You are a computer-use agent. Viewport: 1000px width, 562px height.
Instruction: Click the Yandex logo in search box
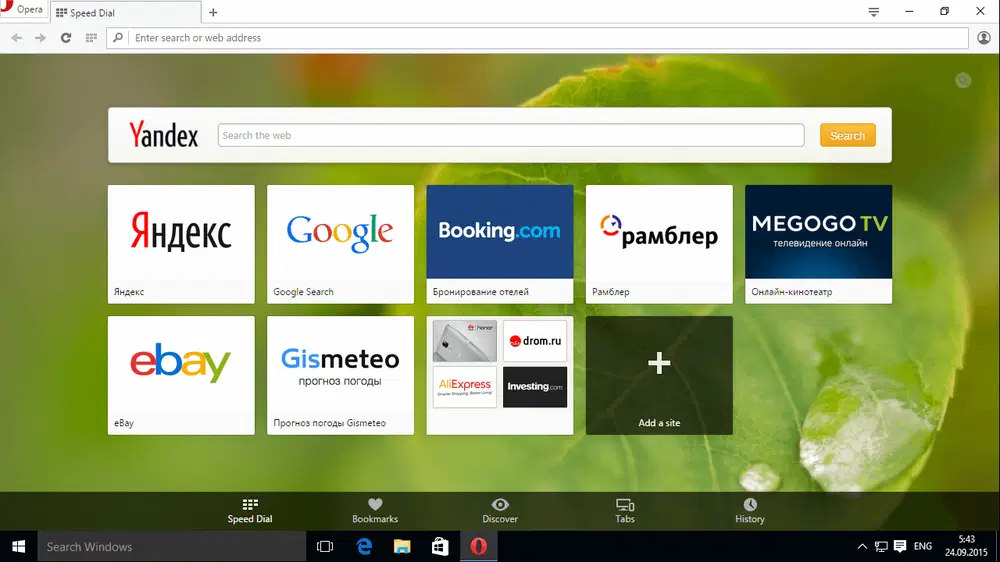point(164,135)
